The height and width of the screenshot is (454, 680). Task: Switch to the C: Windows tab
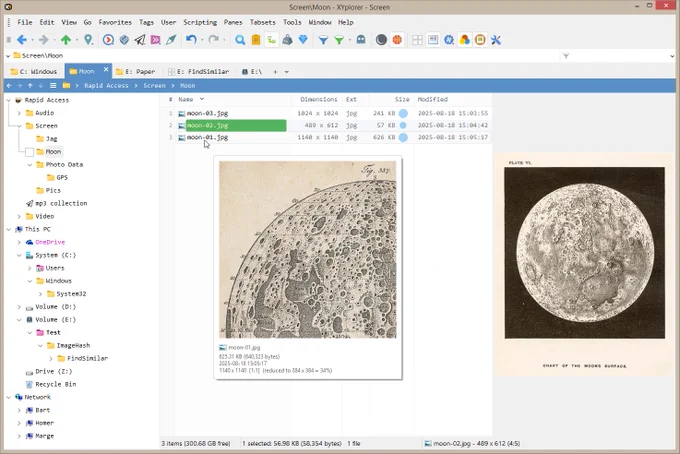click(34, 72)
